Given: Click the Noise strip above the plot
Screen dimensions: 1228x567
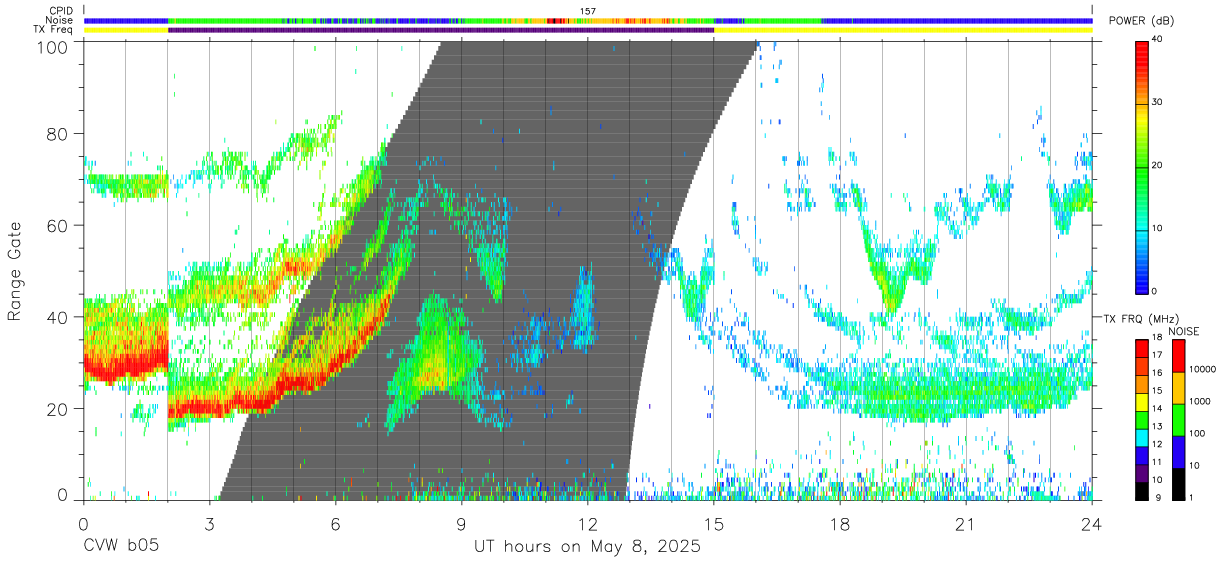Looking at the screenshot, I should pyautogui.click(x=588, y=20).
